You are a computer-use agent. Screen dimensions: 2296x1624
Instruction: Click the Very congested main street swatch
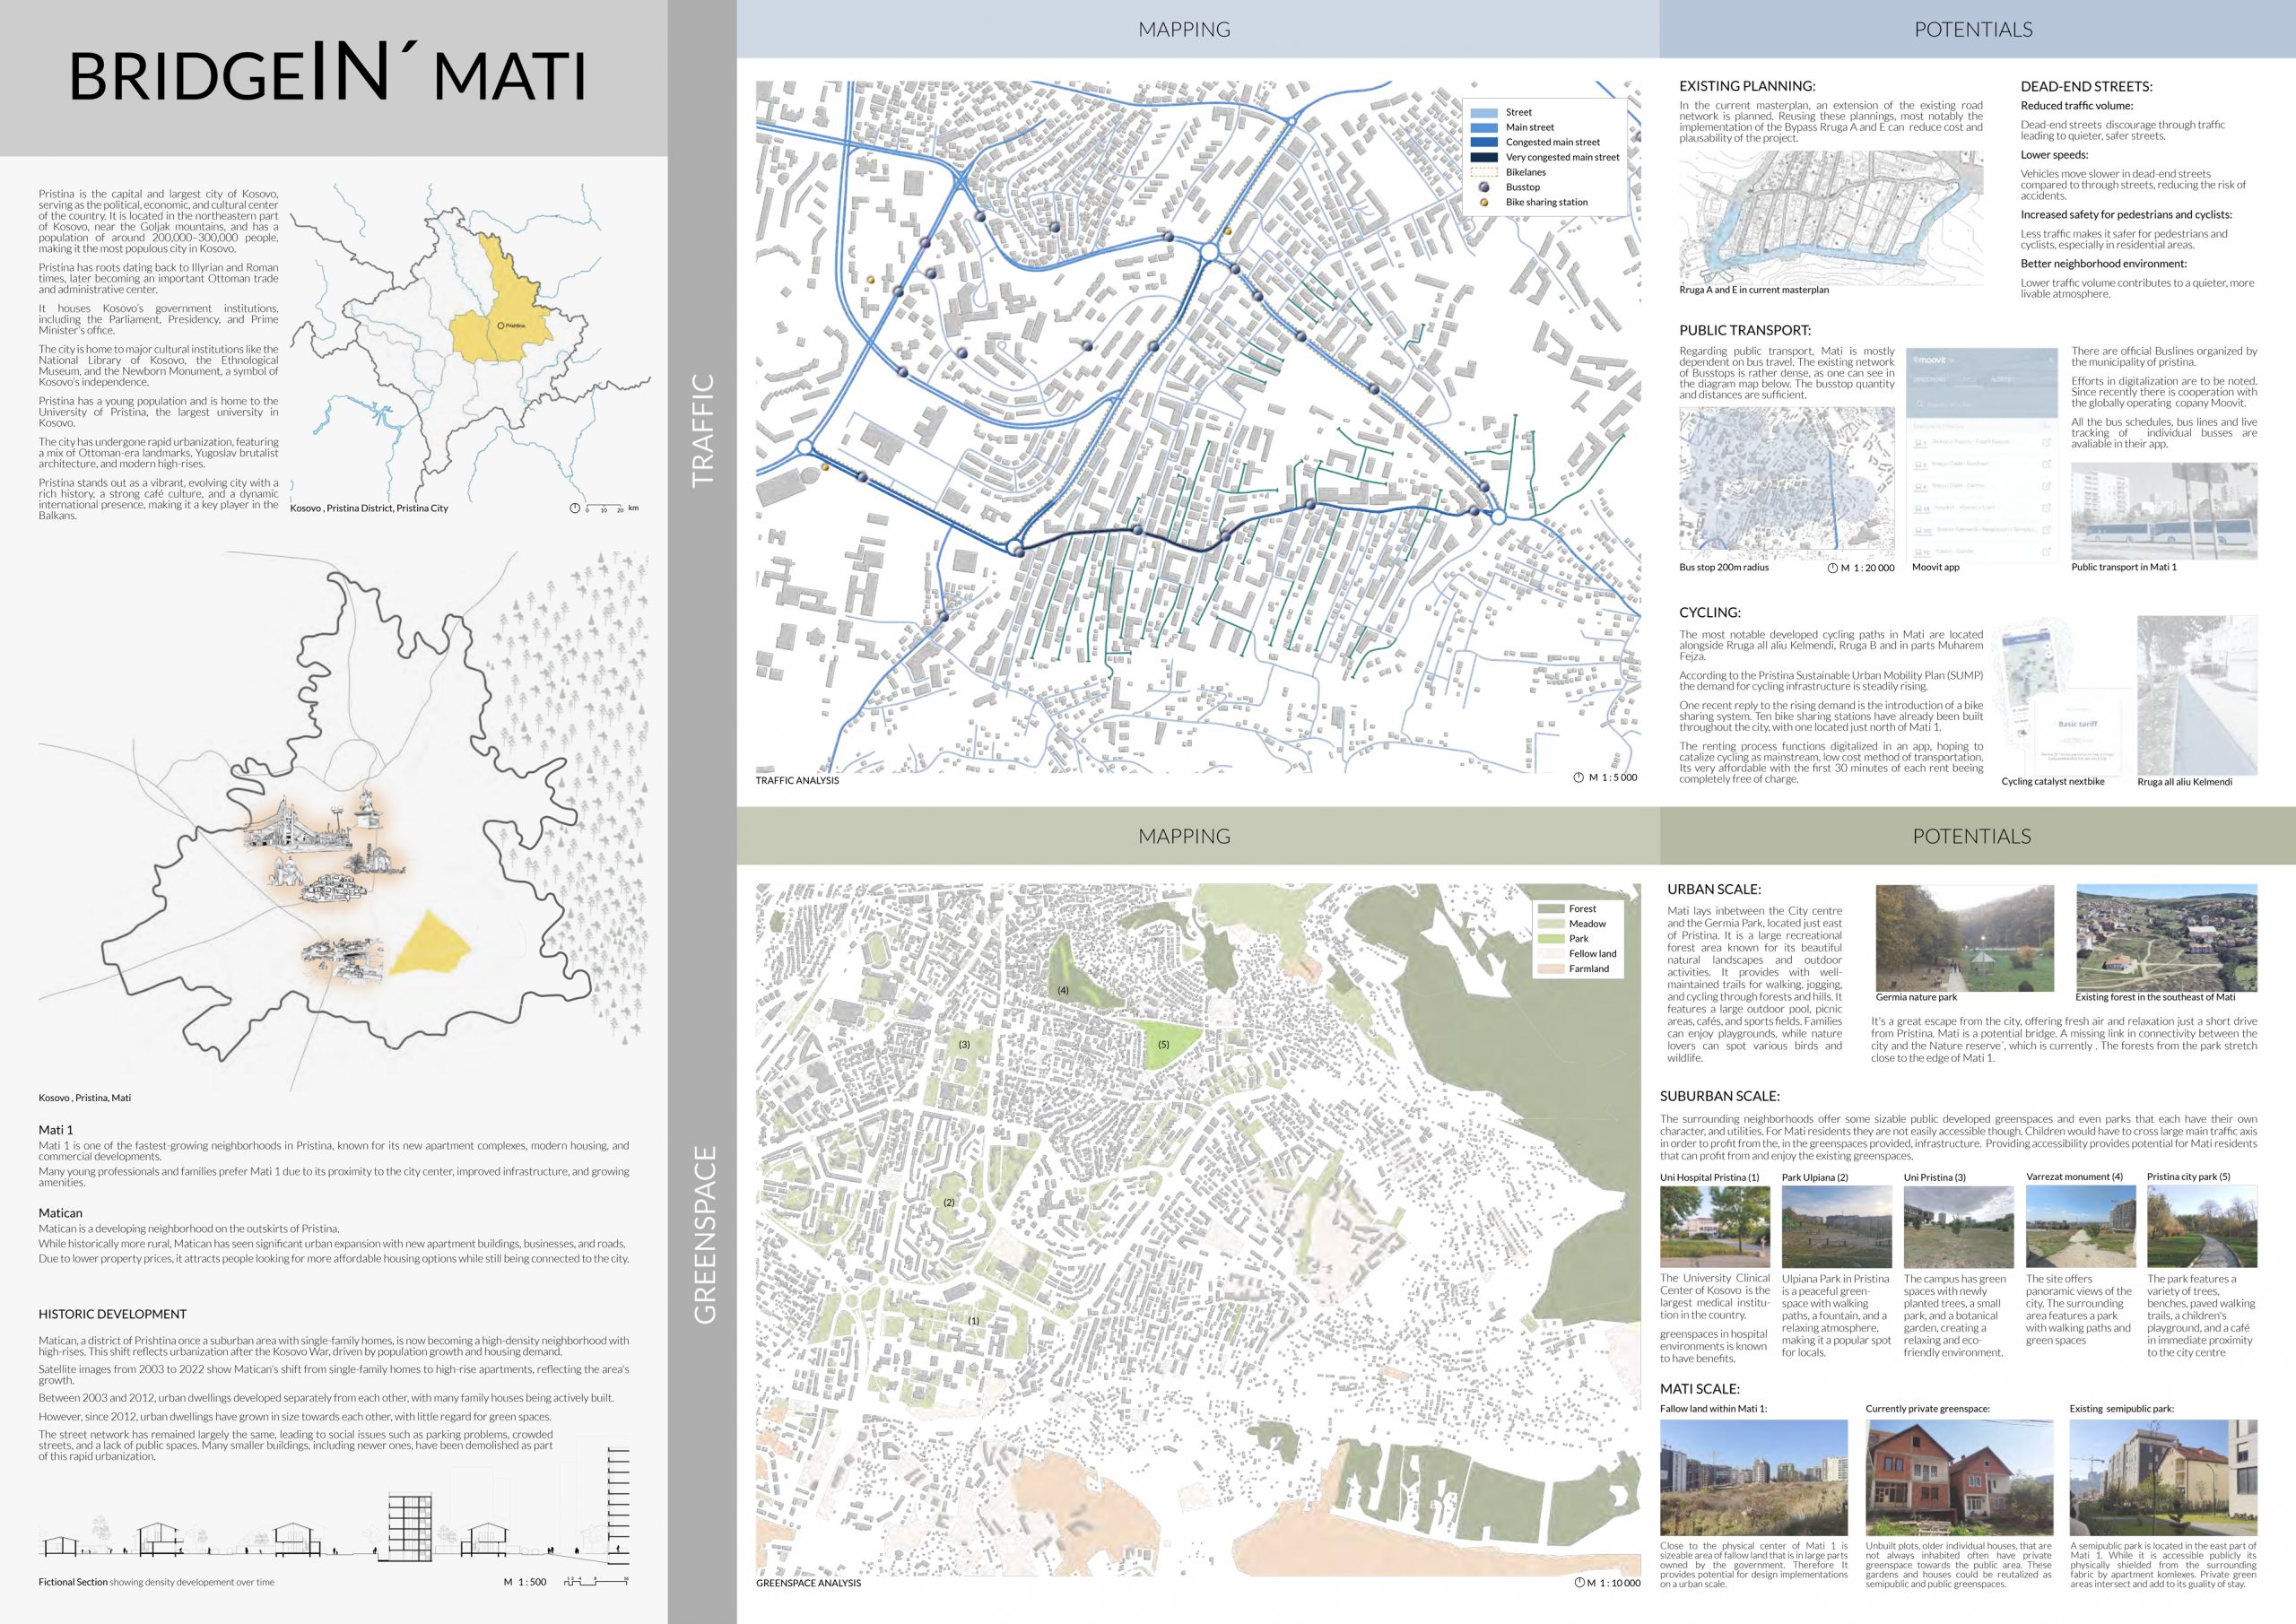(1484, 157)
